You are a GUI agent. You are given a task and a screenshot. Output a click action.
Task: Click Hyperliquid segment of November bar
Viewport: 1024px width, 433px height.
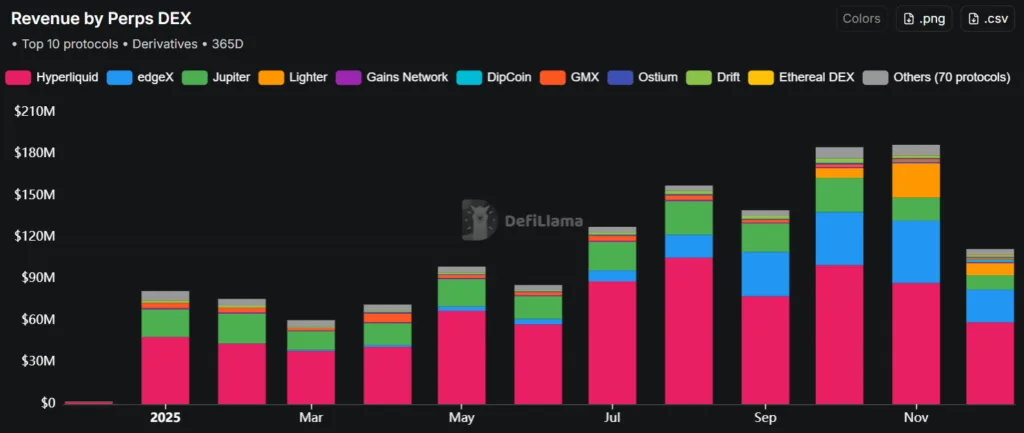coord(916,344)
